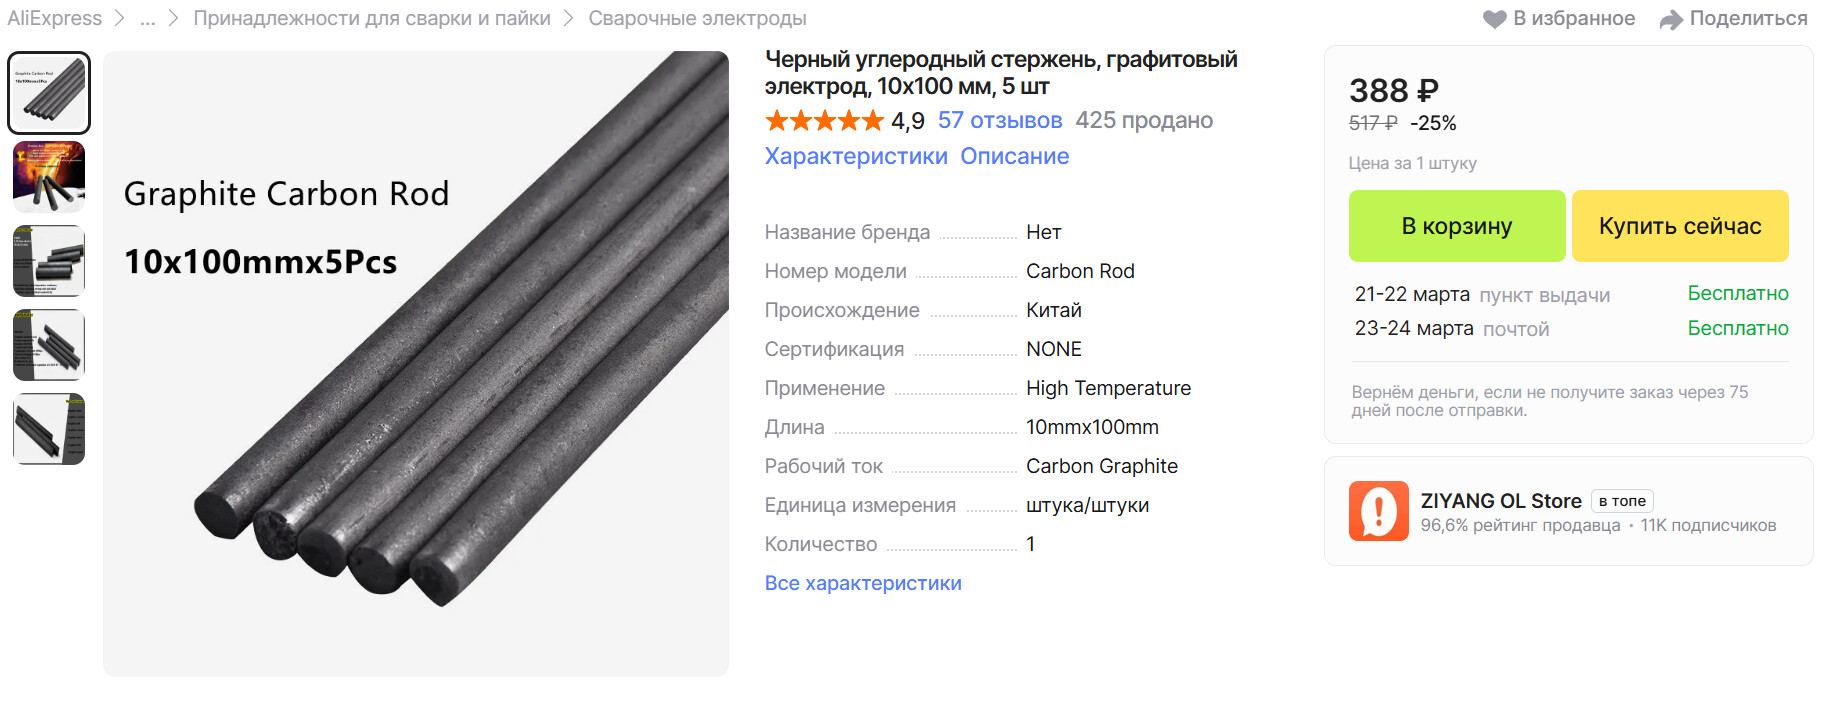Open the Характеристики section link
Viewport: 1838px width, 705px height.
pos(856,156)
